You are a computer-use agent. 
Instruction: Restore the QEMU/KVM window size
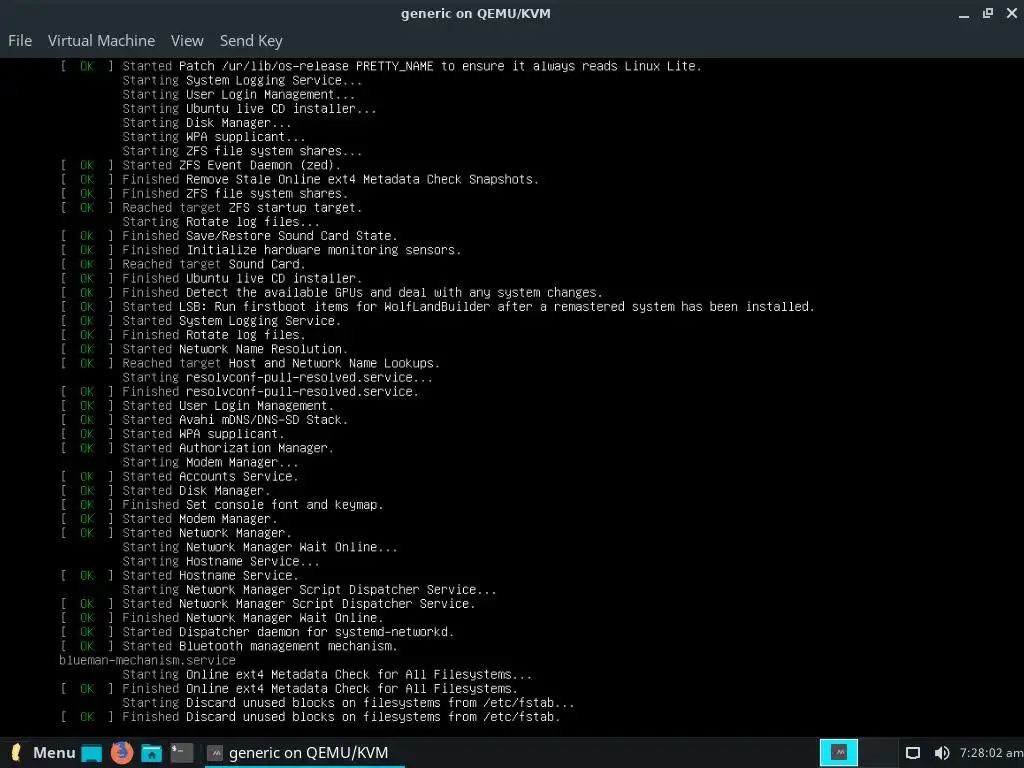(x=987, y=13)
